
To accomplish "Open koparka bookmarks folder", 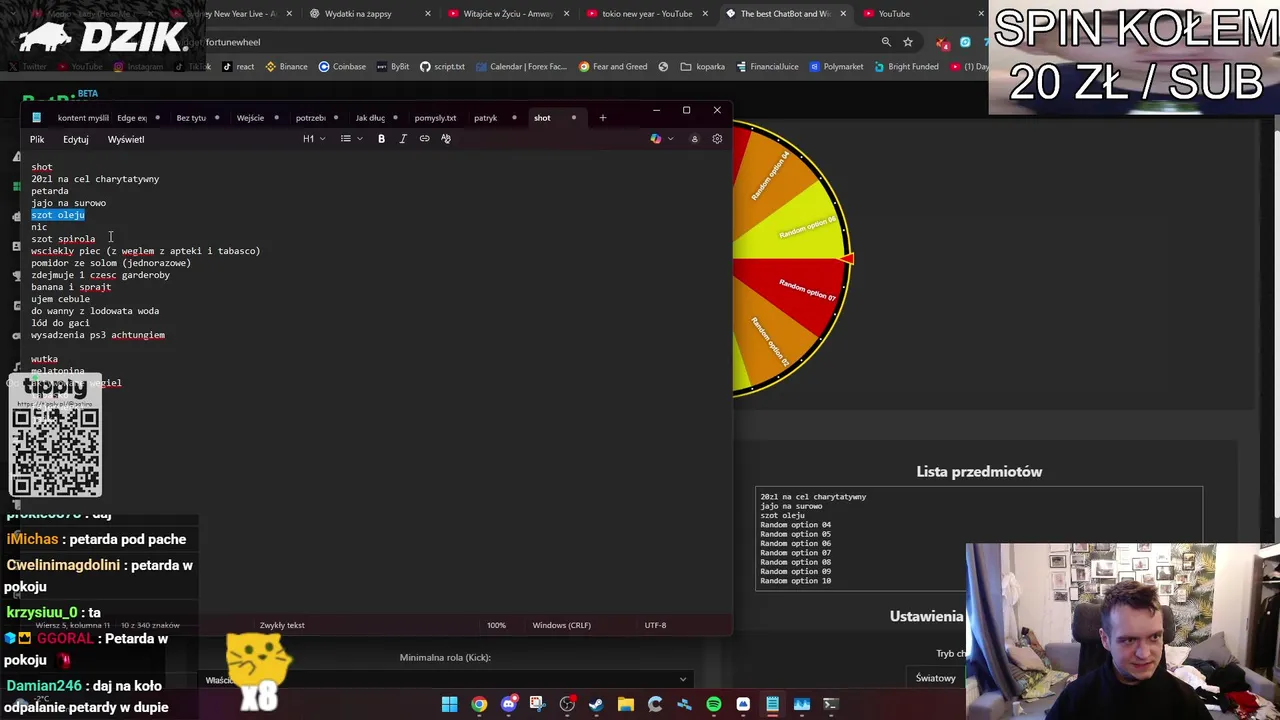I will pos(702,67).
